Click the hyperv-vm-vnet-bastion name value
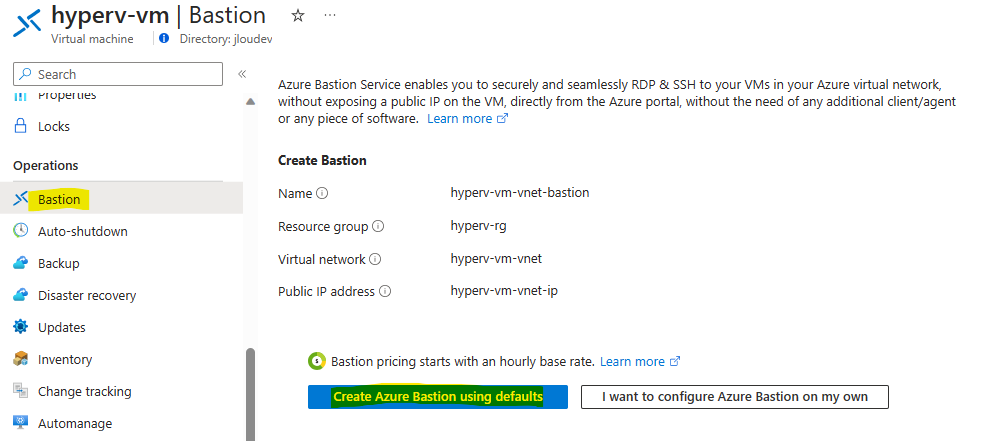This screenshot has height=441, width=1004. (520, 192)
